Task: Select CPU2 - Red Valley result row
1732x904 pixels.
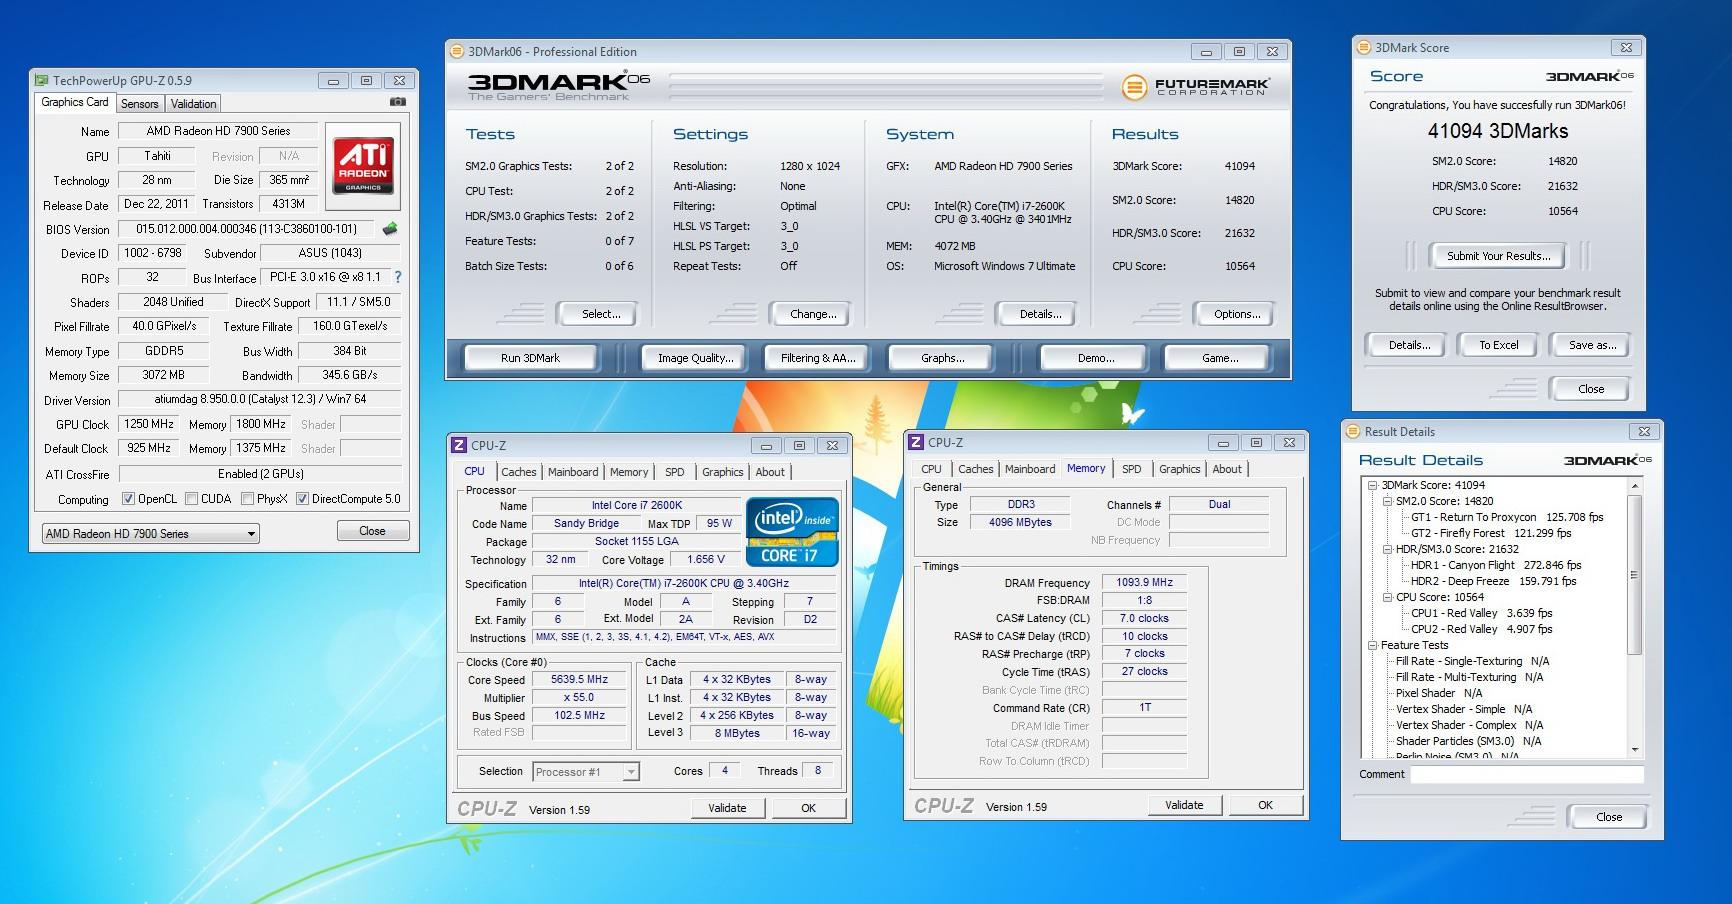Action: (1482, 629)
